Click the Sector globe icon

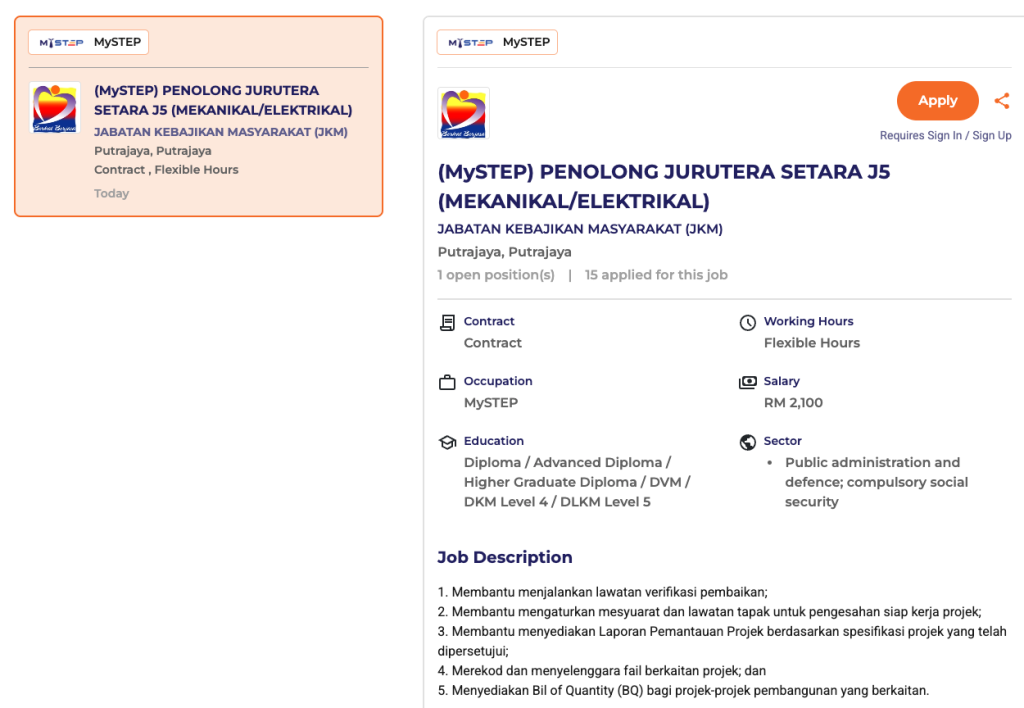click(x=747, y=442)
